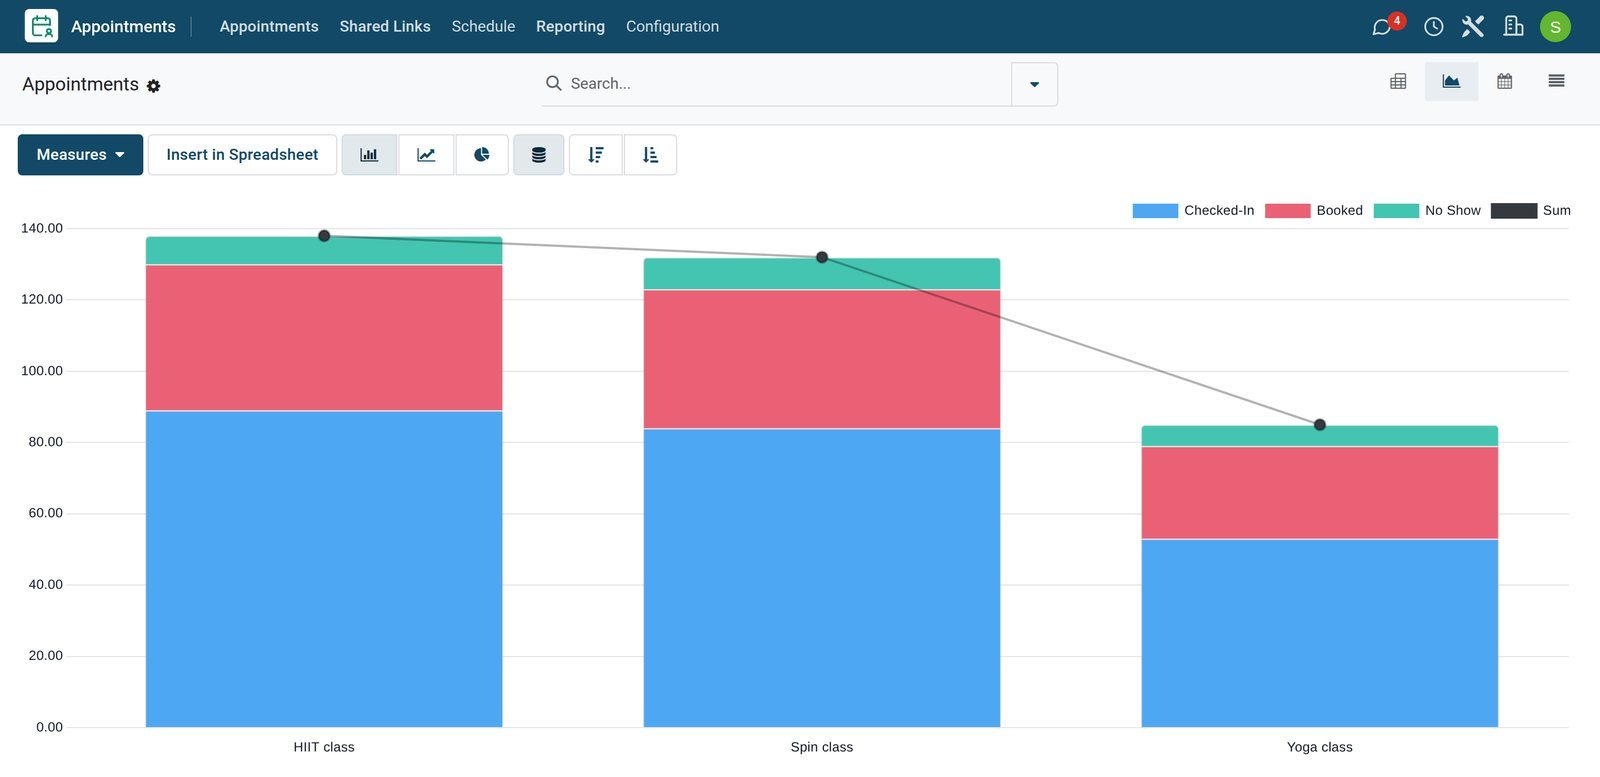The image size is (1600, 777).
Task: Click the magnifier search icon
Action: tap(553, 83)
